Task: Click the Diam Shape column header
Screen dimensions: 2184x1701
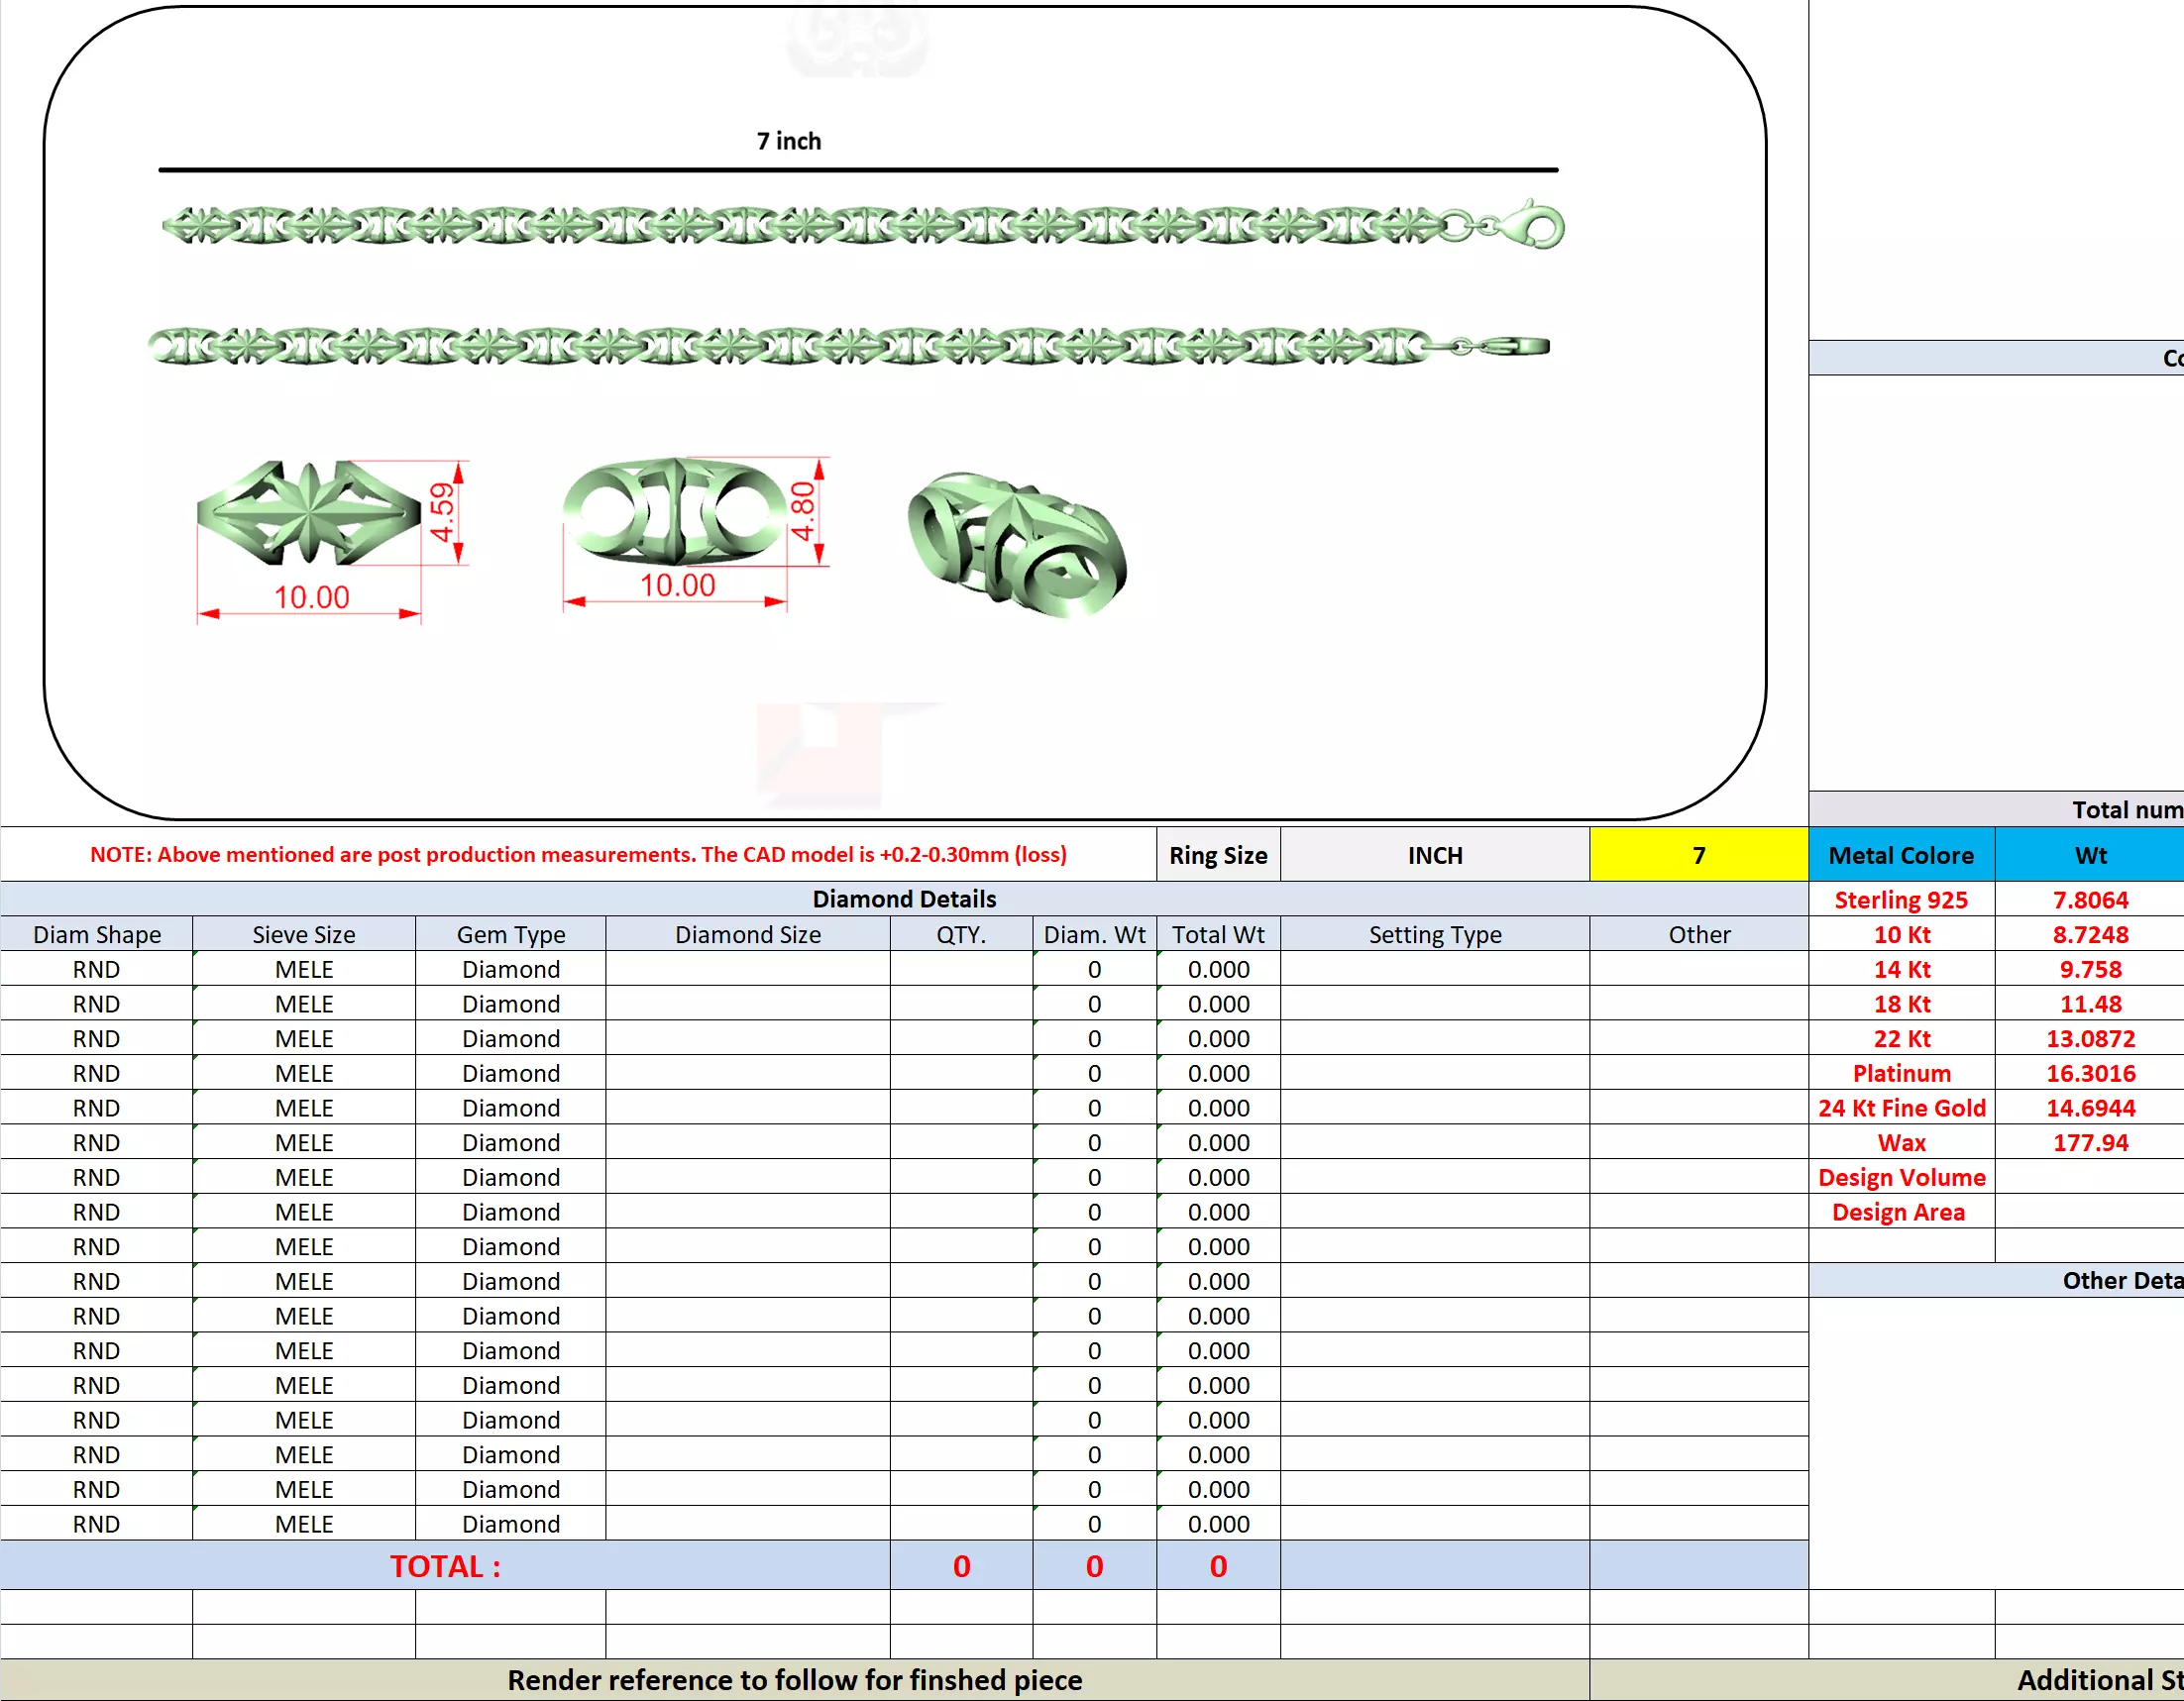Action: click(x=97, y=934)
